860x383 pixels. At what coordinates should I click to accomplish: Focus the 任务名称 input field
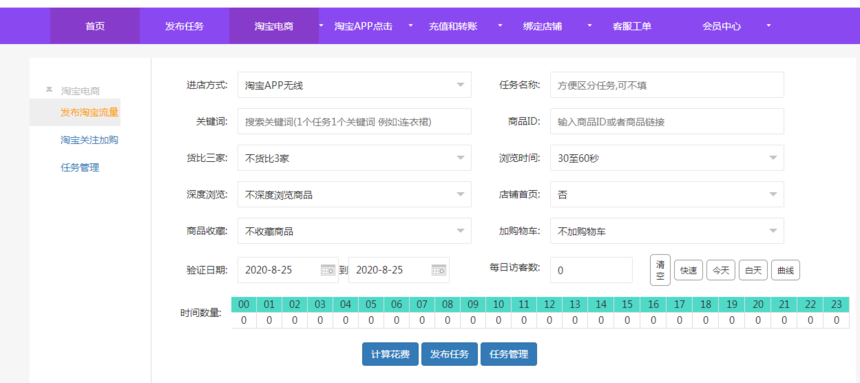pyautogui.click(x=667, y=85)
